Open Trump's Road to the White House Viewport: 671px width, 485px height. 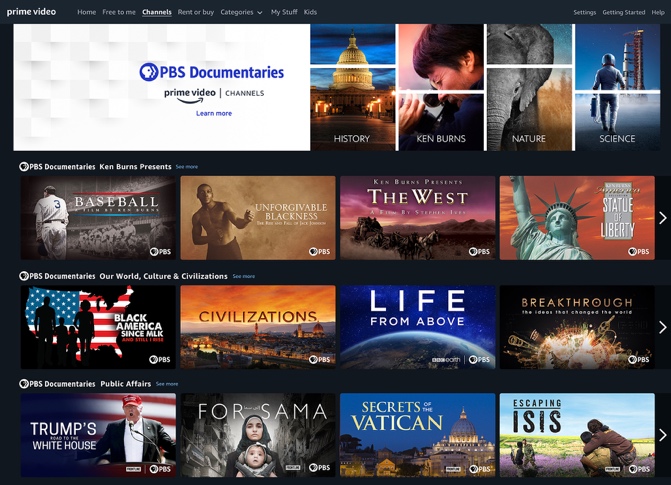(x=98, y=435)
